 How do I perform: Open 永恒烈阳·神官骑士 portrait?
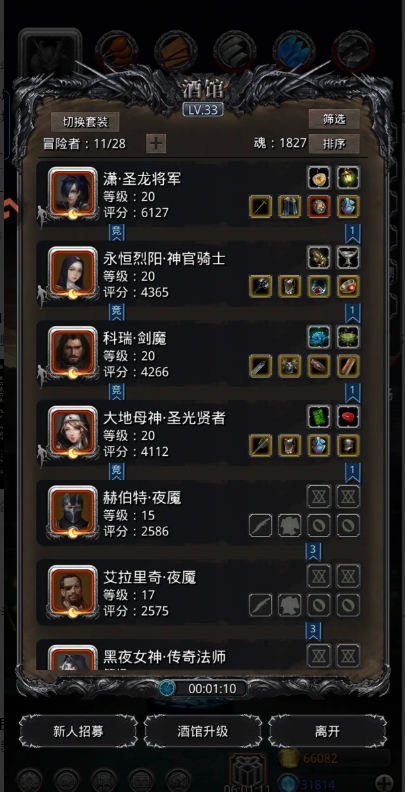pos(73,272)
